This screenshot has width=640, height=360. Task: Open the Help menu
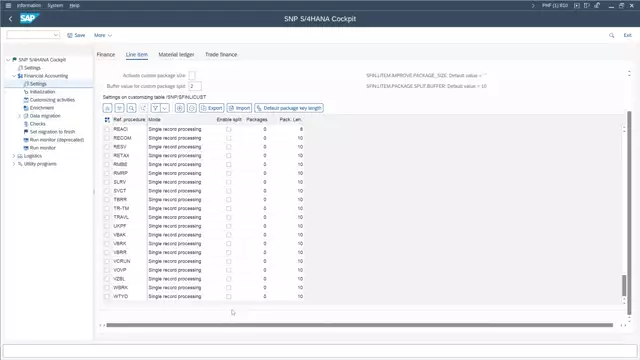[74, 6]
